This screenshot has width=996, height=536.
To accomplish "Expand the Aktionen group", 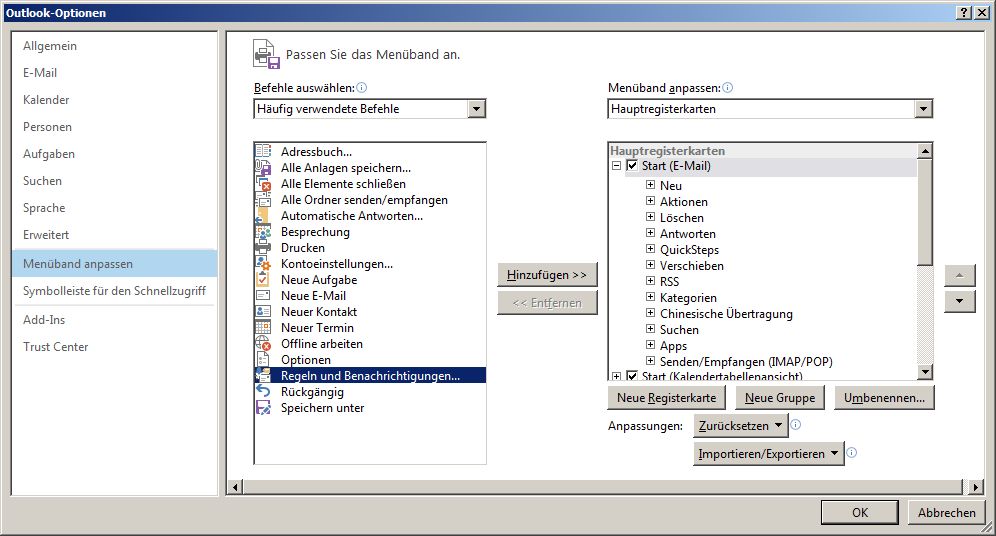I will tap(650, 201).
